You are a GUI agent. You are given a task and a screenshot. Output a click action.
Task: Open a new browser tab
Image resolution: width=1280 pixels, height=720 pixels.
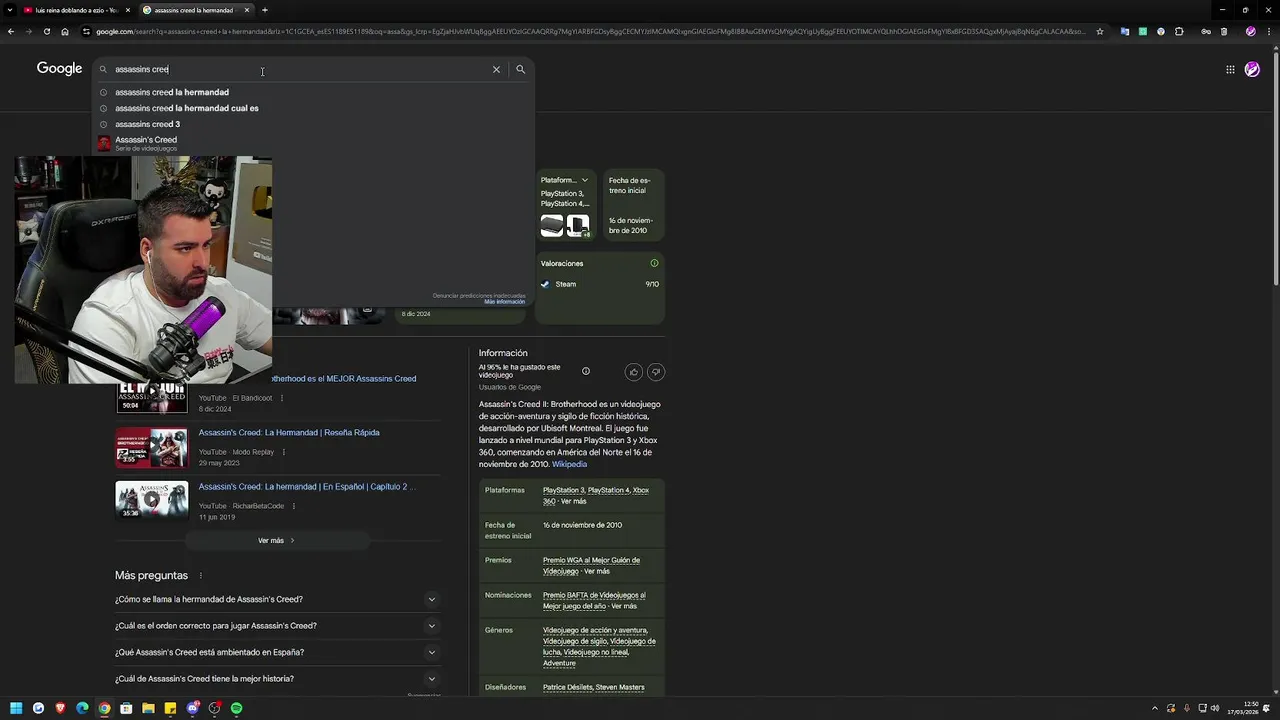tap(264, 10)
